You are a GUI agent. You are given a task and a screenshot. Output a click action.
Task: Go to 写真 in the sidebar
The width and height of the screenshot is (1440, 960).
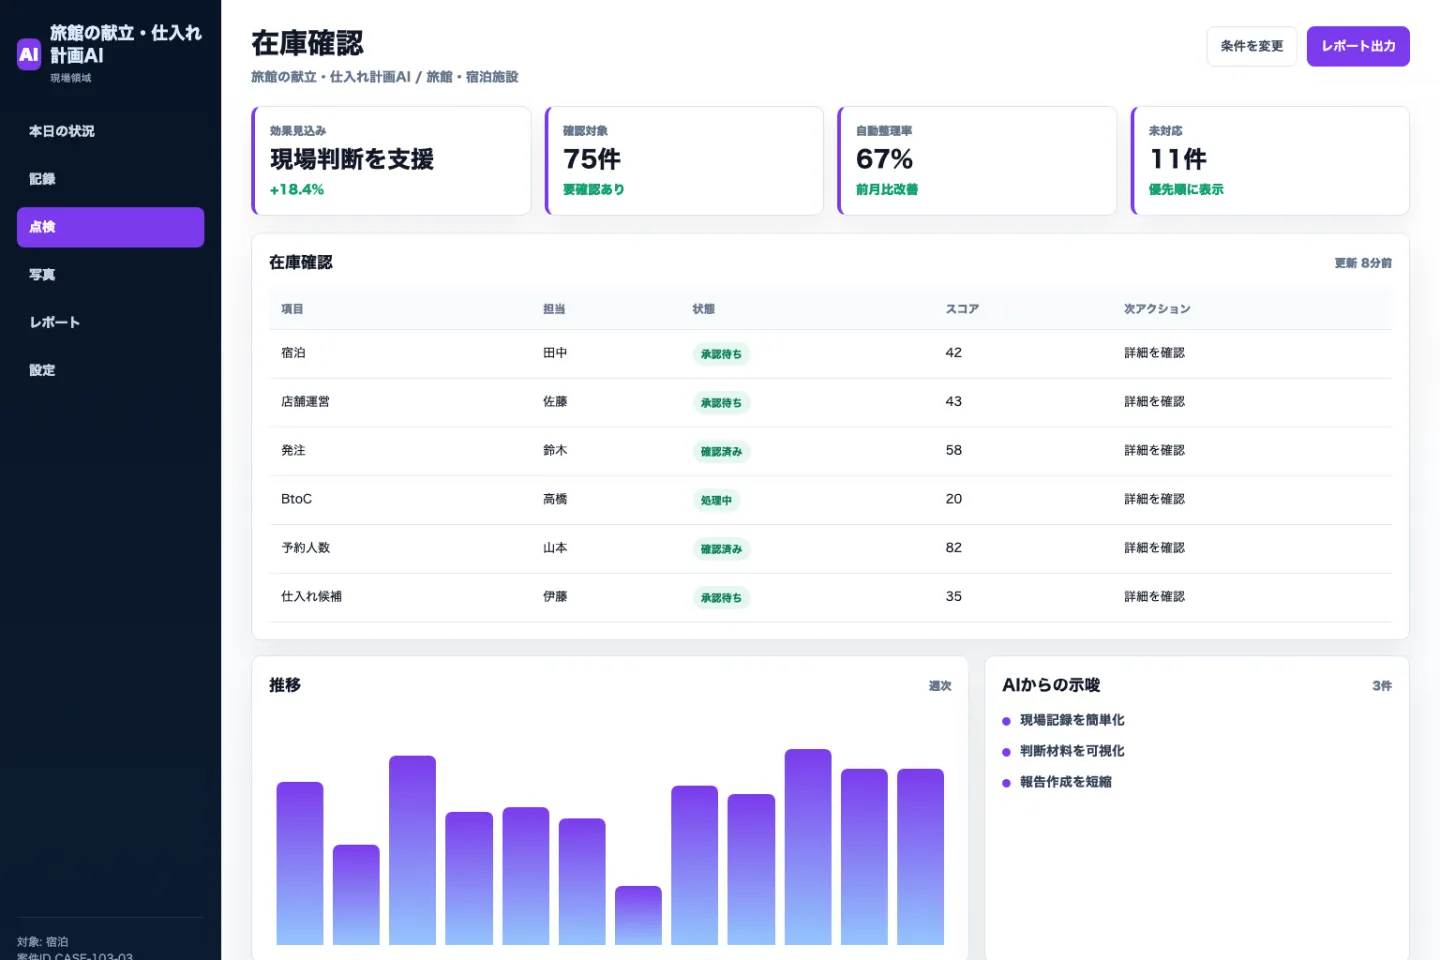click(110, 275)
